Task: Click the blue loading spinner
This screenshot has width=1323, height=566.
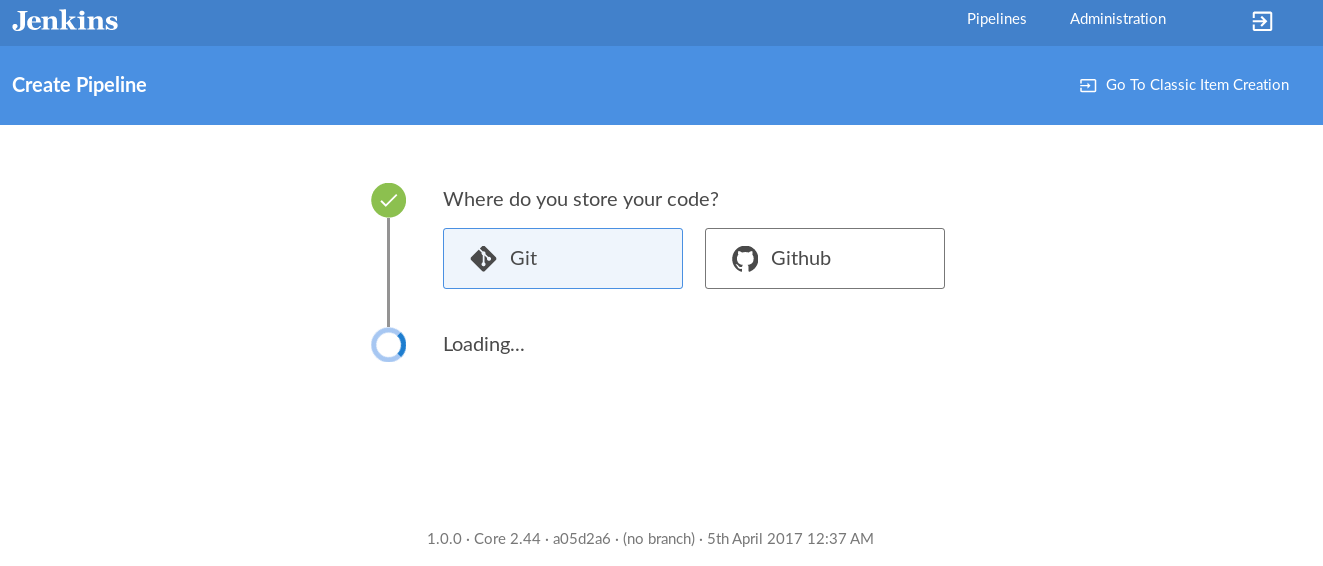Action: pyautogui.click(x=388, y=345)
